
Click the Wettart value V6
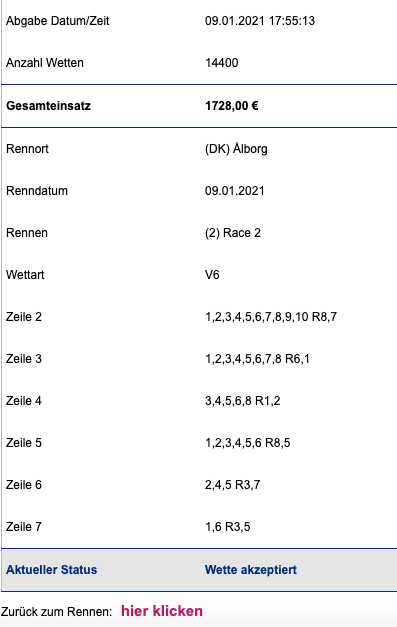212,275
